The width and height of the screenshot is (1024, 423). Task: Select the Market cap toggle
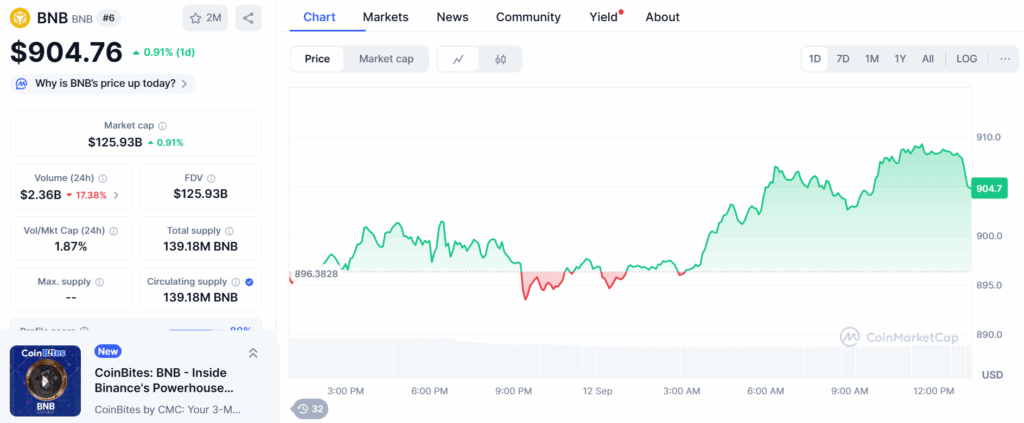tap(386, 59)
